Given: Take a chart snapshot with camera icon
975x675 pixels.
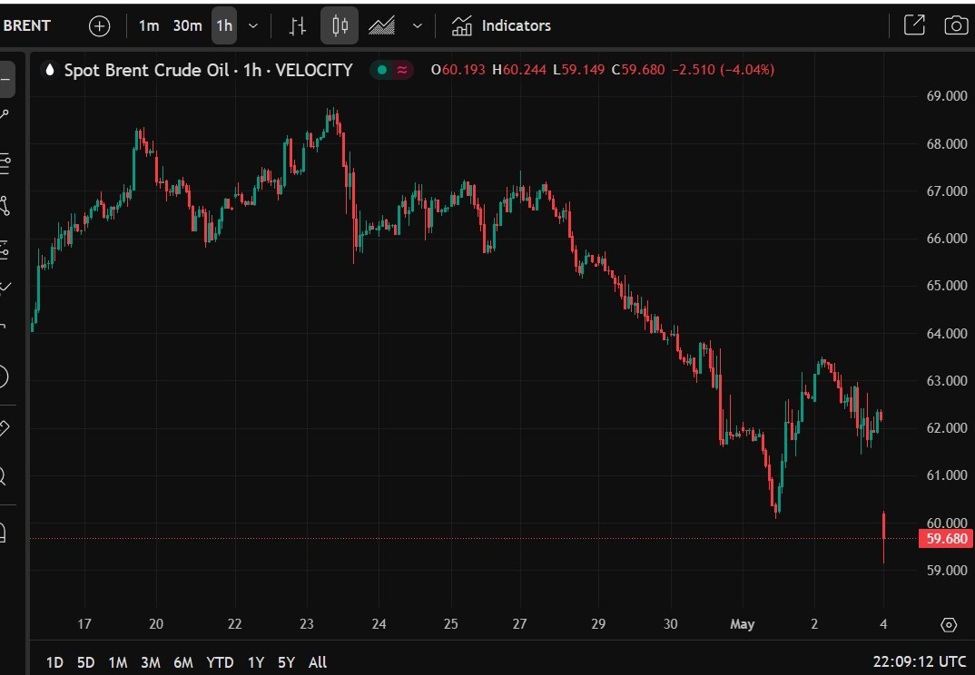Looking at the screenshot, I should click(x=956, y=26).
